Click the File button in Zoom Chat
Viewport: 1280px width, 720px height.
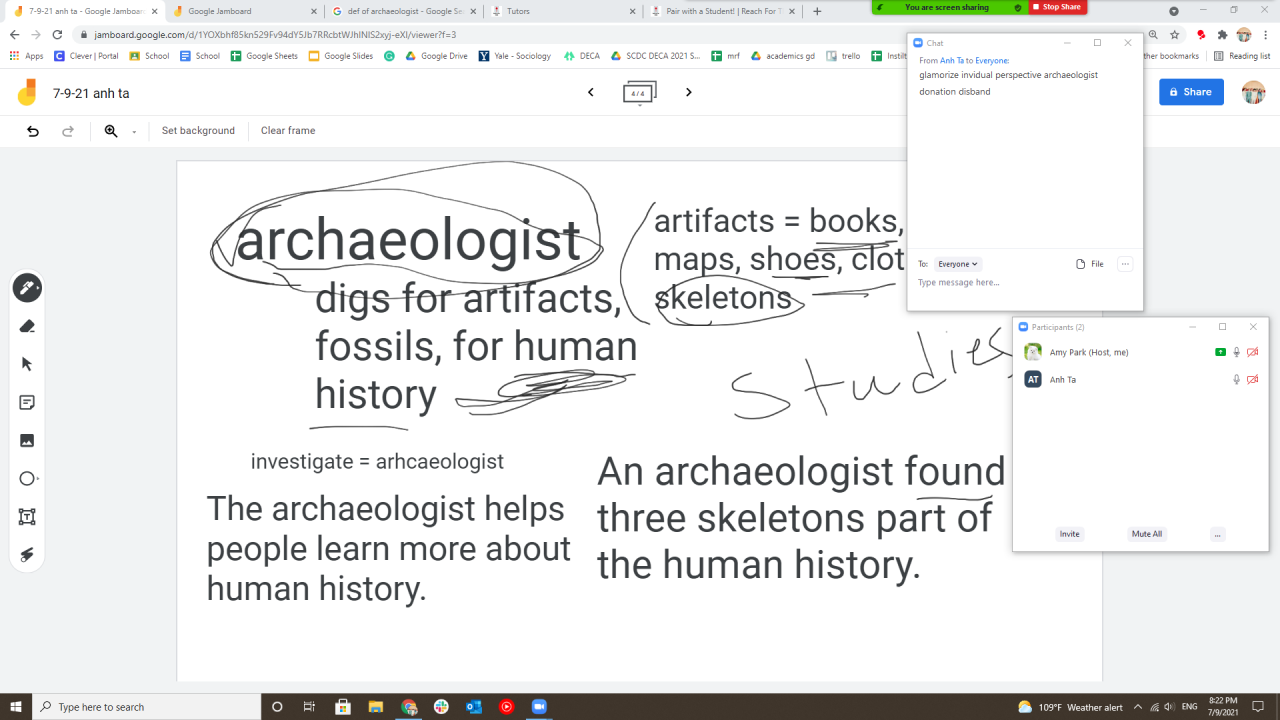click(x=1090, y=264)
